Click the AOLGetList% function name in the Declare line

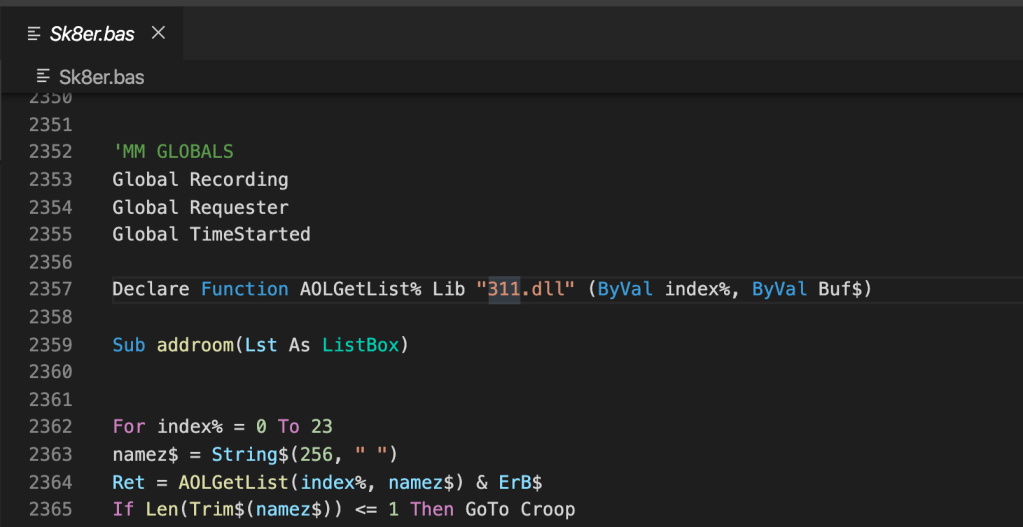[x=361, y=289]
